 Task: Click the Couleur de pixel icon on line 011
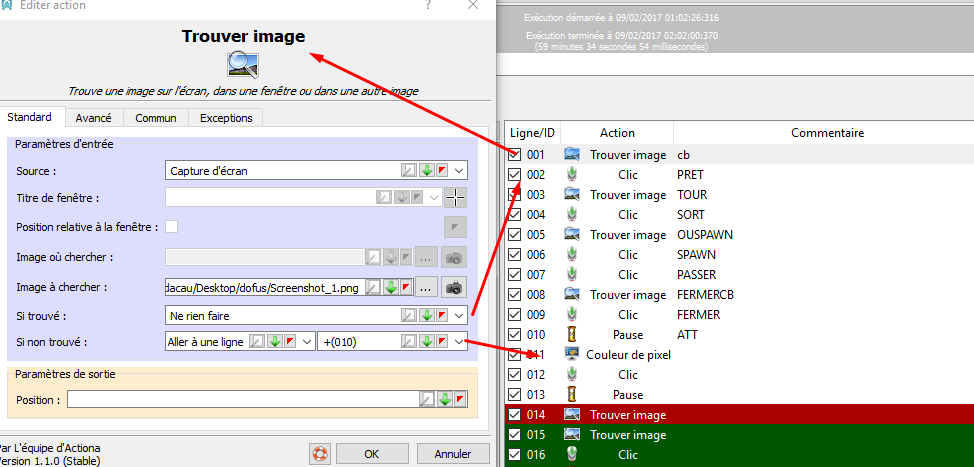[x=572, y=355]
